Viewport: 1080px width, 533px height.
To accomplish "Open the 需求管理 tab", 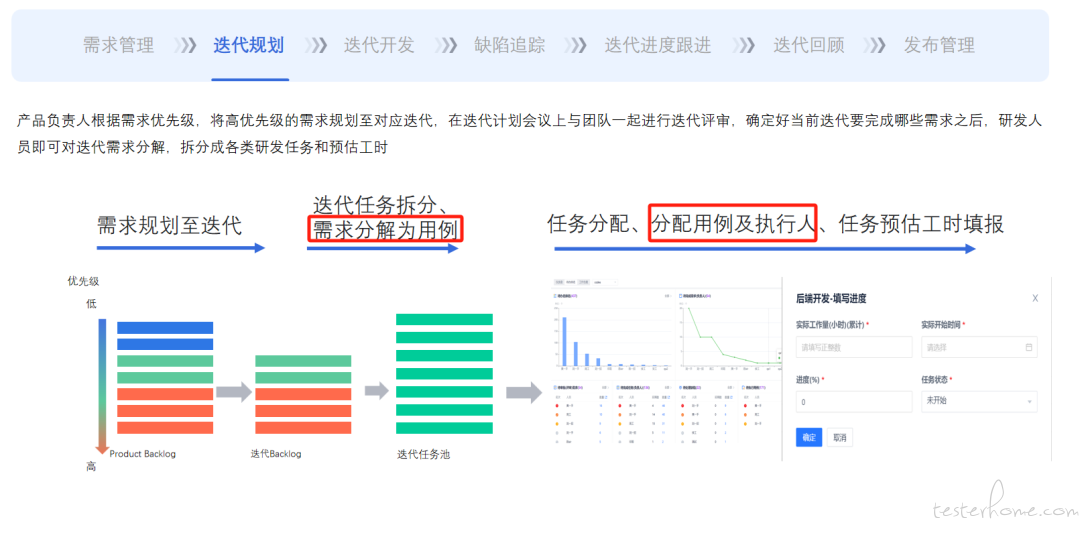I will pos(118,45).
